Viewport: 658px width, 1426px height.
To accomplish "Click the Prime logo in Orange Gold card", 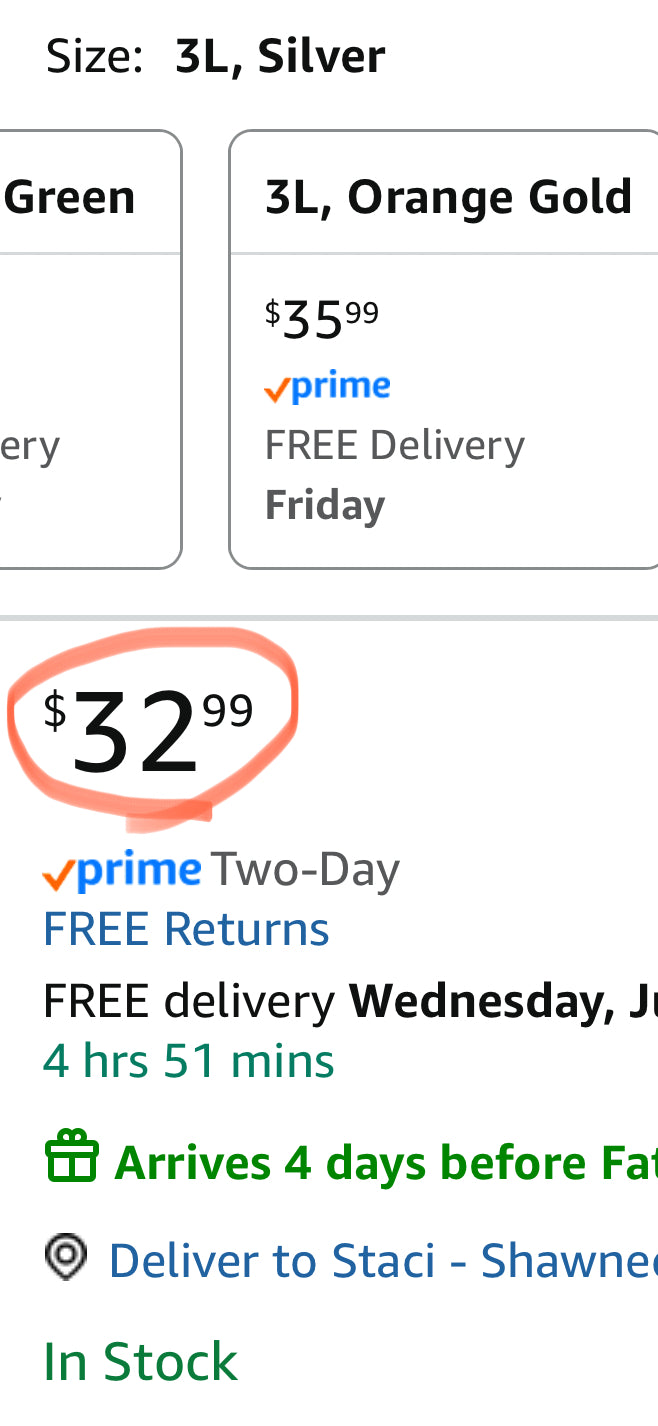I will coord(327,387).
